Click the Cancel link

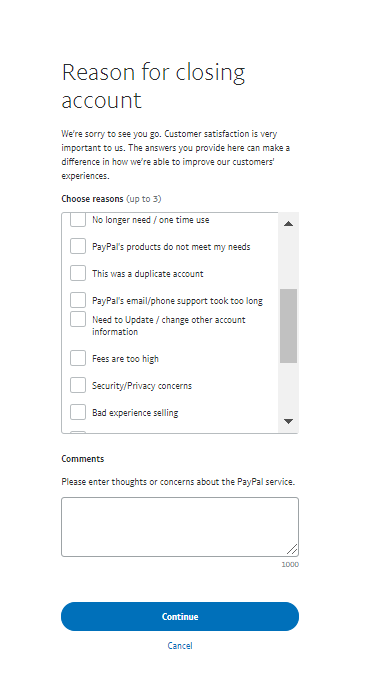tap(180, 646)
